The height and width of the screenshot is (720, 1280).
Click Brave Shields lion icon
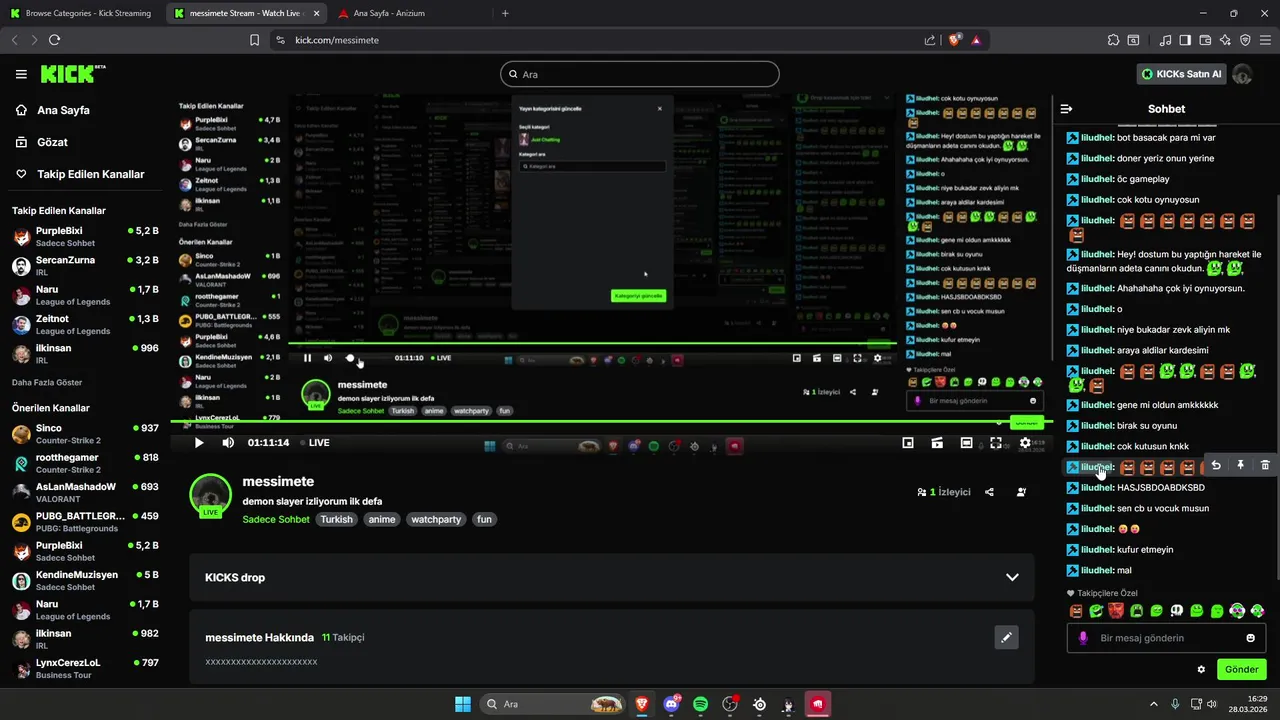coord(955,40)
